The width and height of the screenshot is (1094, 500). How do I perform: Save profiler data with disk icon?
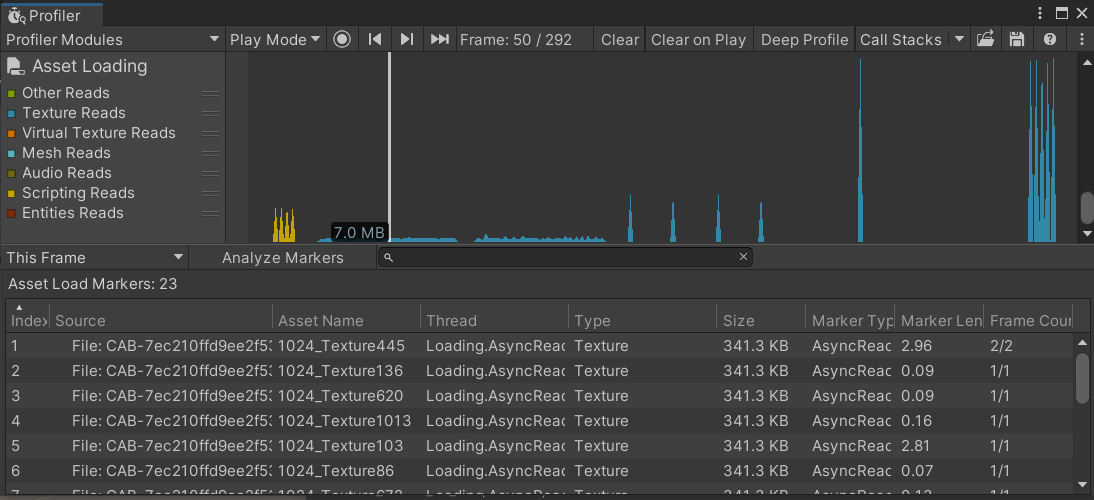pyautogui.click(x=1017, y=39)
